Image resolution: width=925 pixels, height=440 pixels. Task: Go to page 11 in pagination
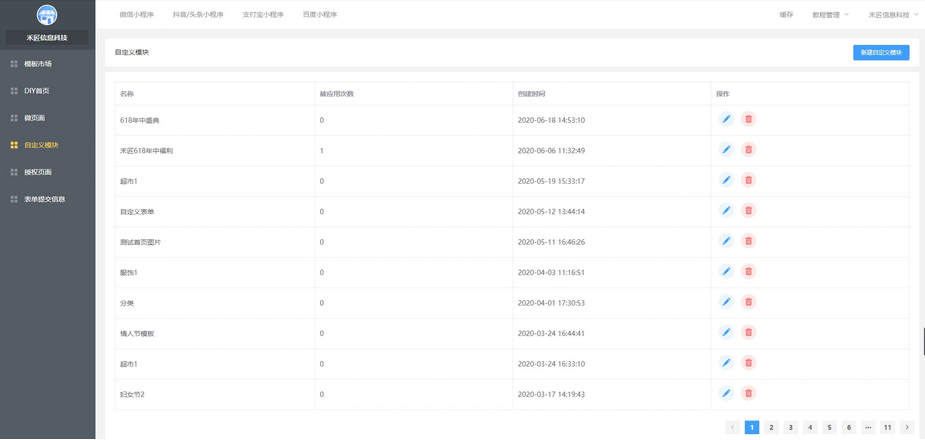(887, 427)
